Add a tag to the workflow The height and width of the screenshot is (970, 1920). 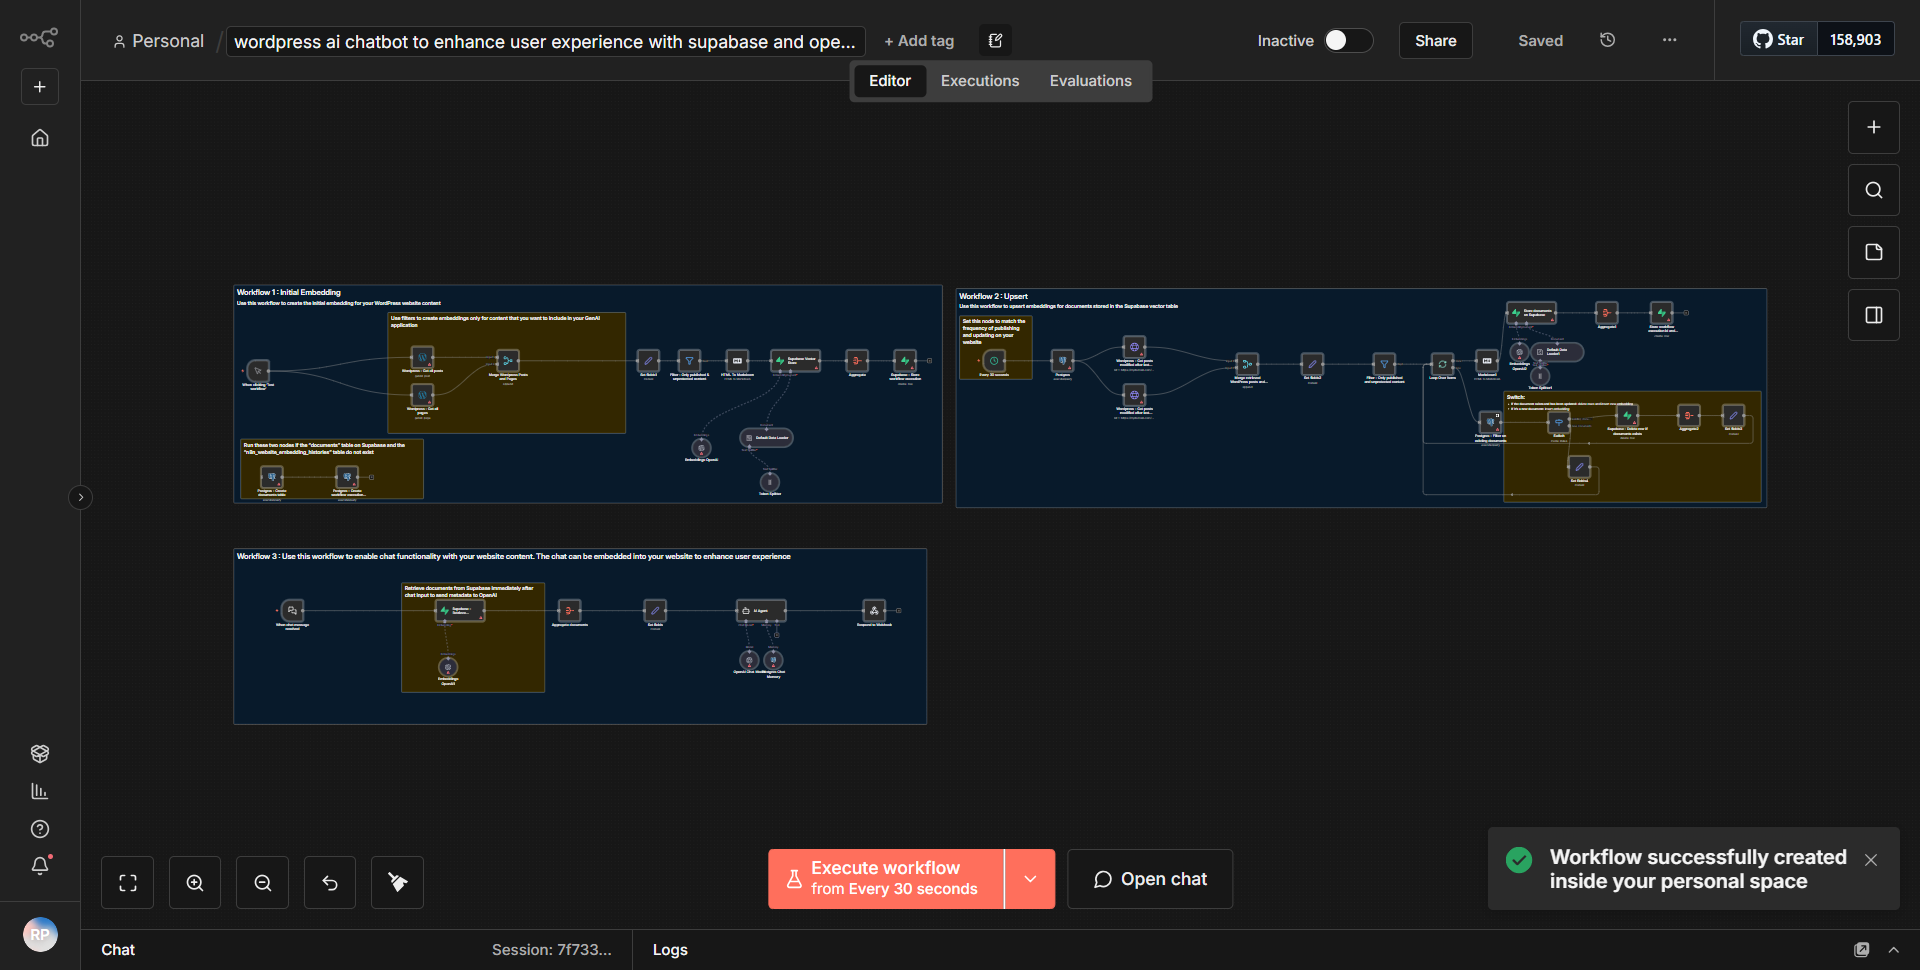tap(919, 41)
